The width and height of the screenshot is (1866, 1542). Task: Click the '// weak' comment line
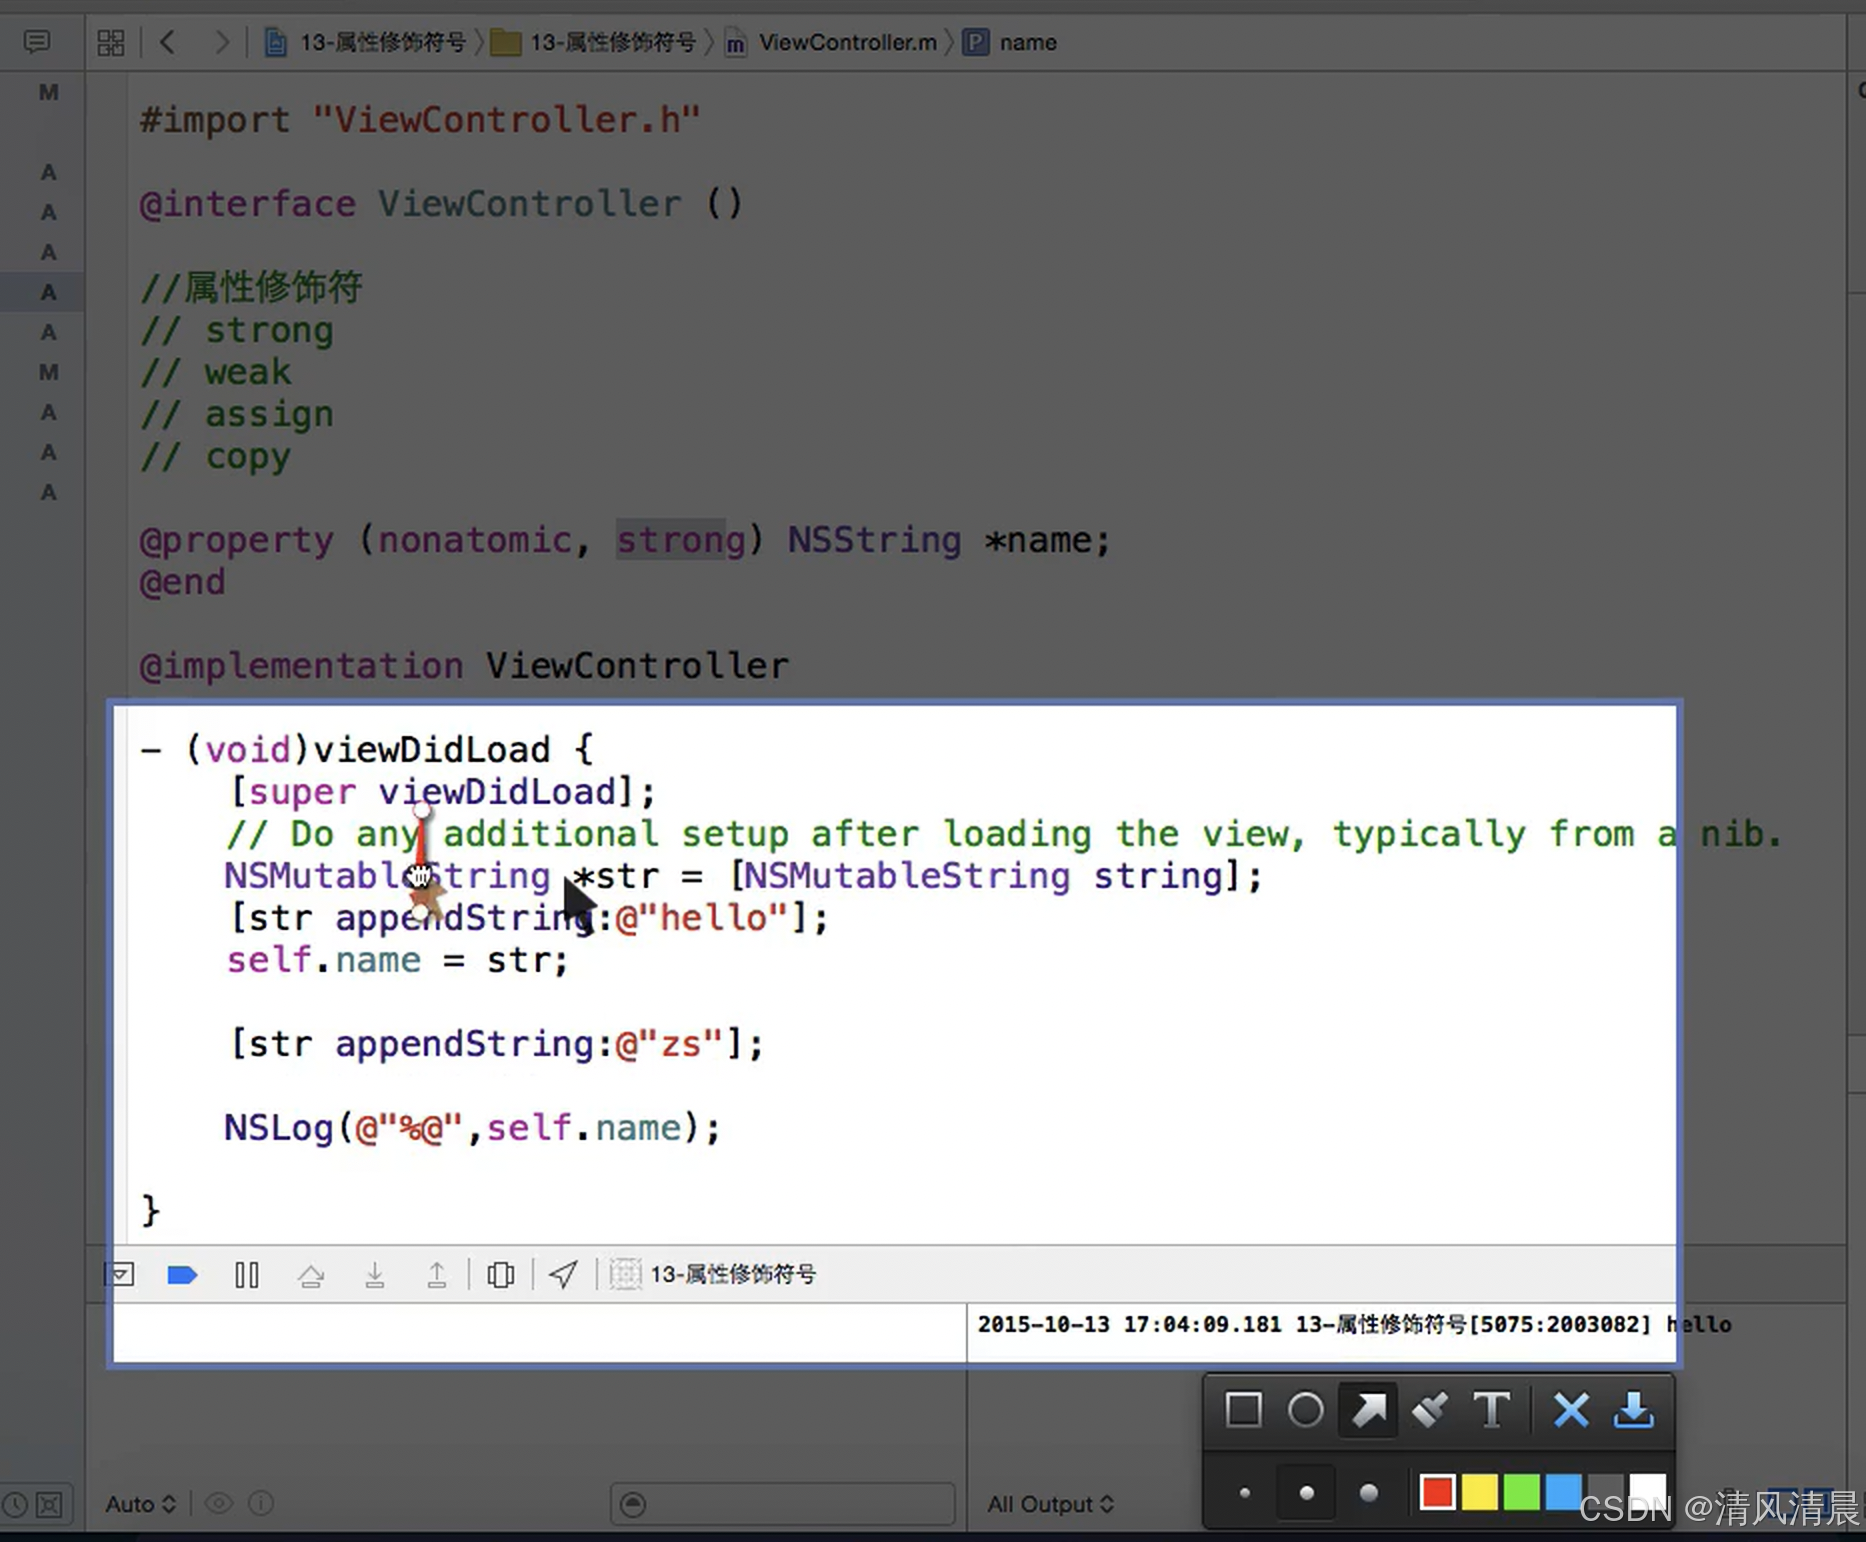(x=216, y=372)
